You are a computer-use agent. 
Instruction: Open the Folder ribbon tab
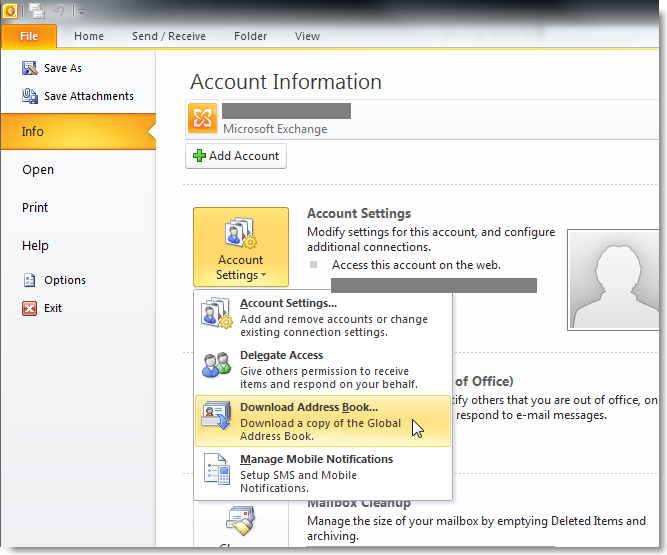coord(250,36)
